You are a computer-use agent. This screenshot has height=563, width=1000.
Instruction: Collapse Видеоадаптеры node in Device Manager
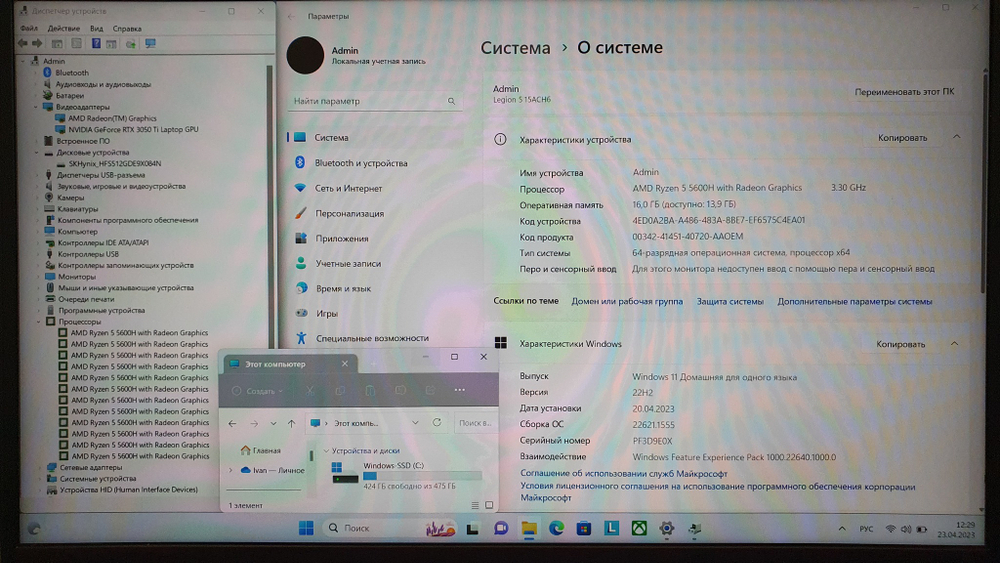(x=36, y=107)
